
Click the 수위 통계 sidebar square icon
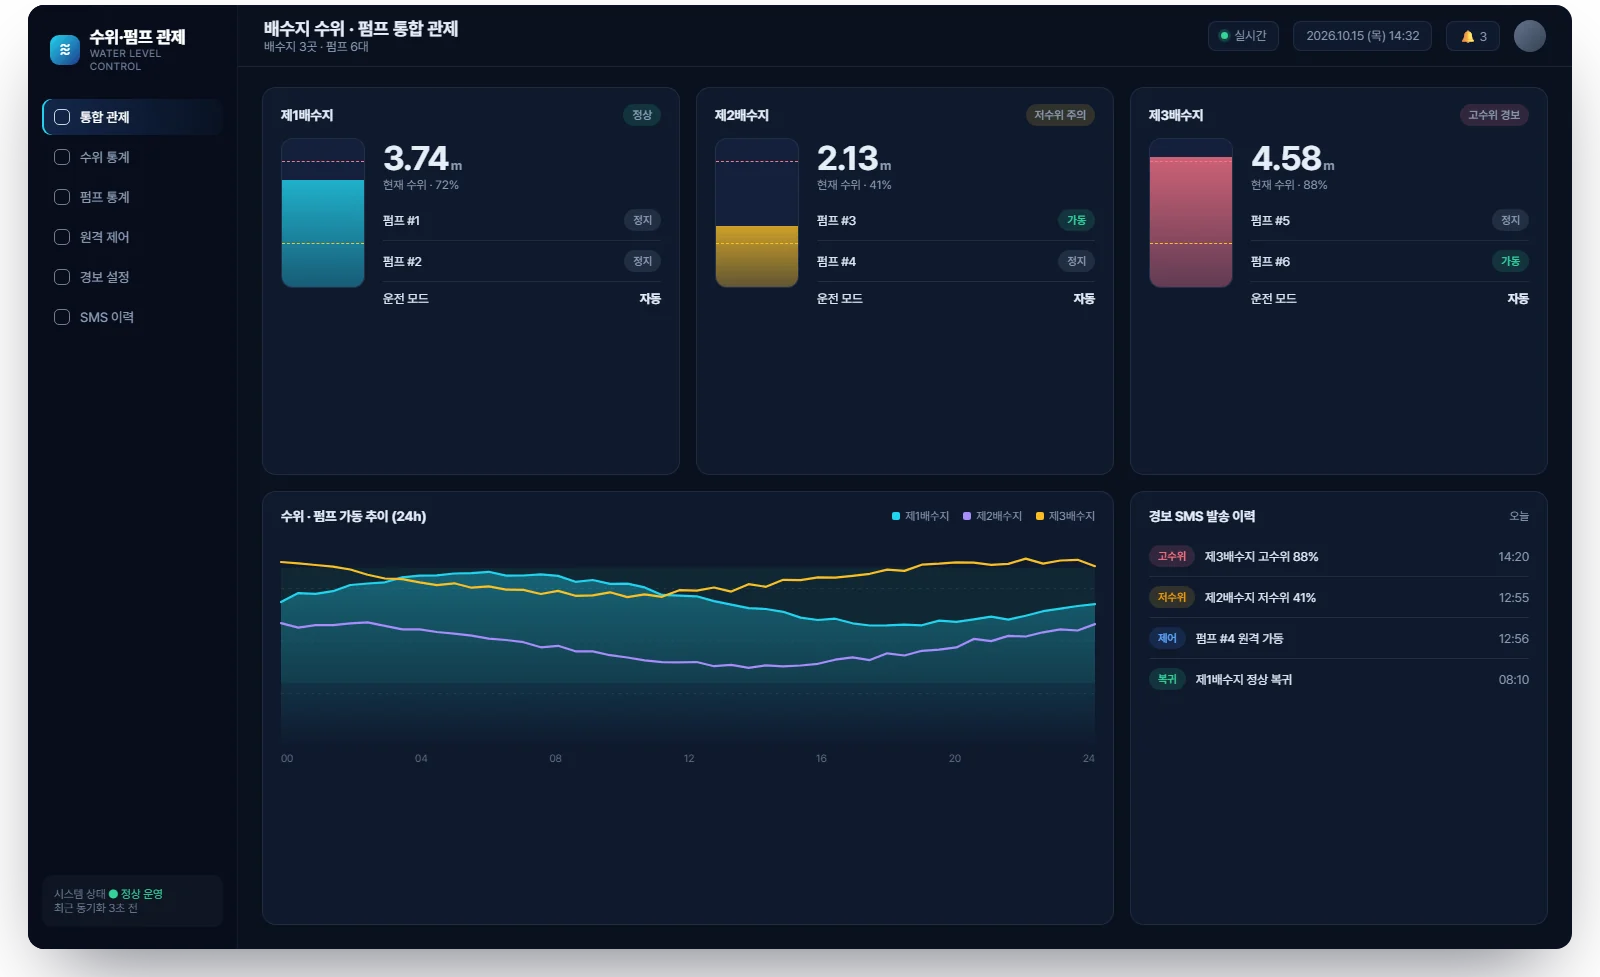click(x=62, y=157)
